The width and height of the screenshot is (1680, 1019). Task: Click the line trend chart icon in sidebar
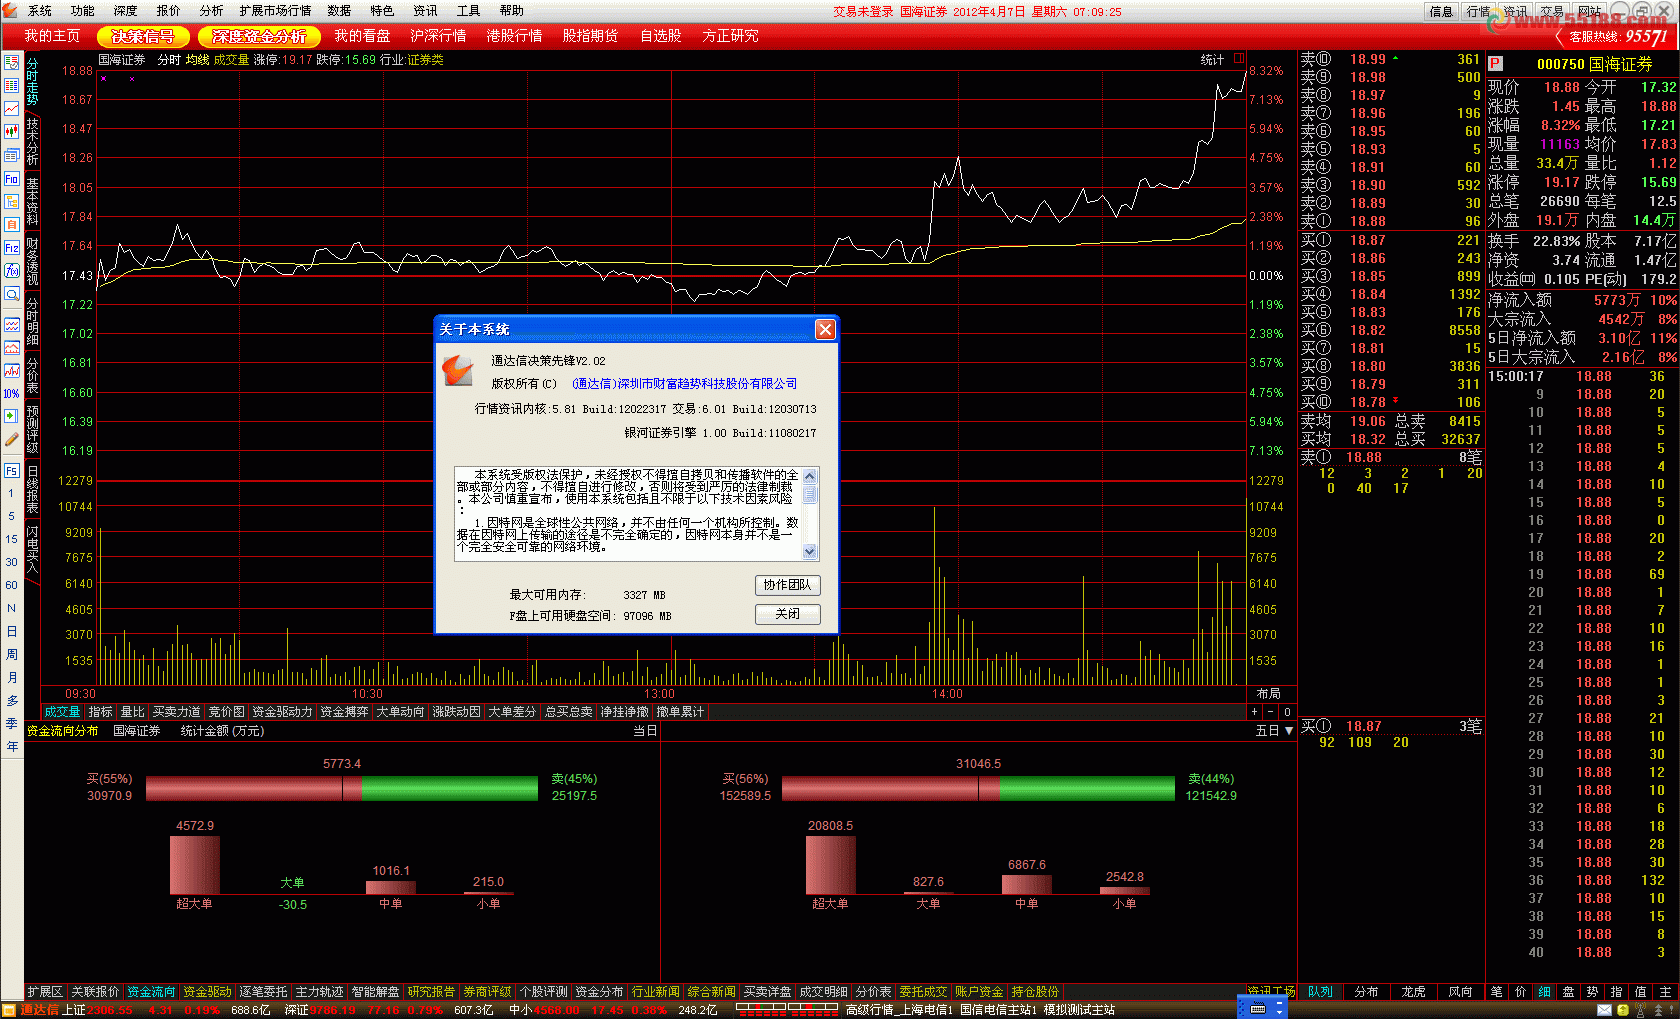point(11,108)
